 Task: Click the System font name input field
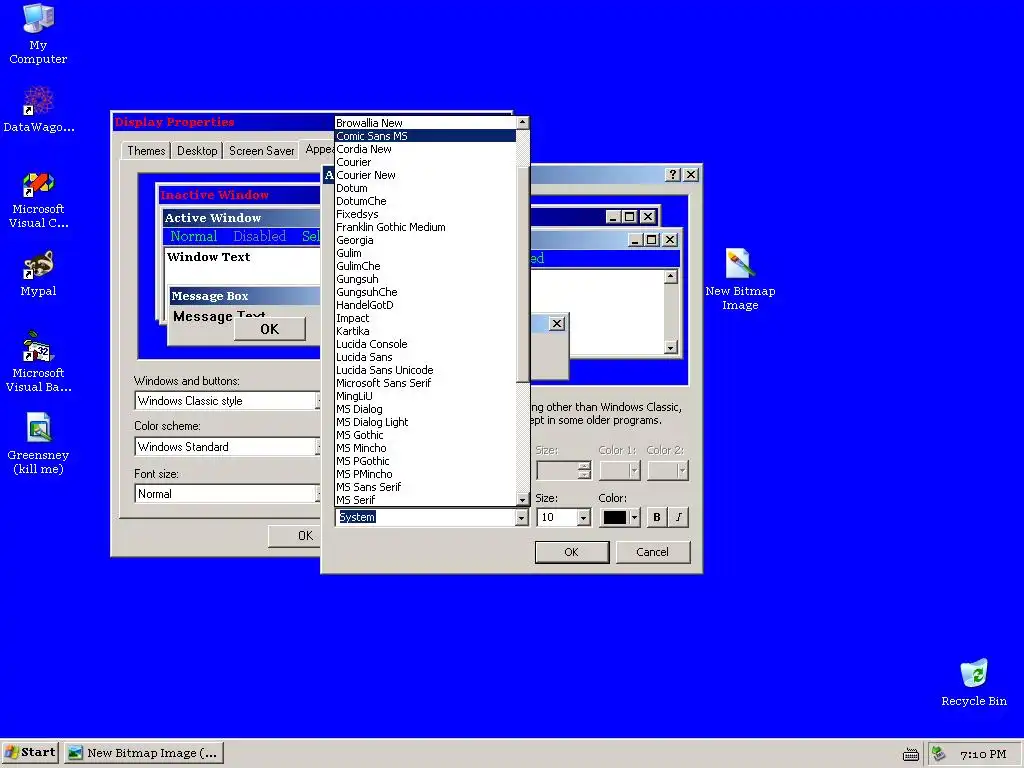pos(425,517)
